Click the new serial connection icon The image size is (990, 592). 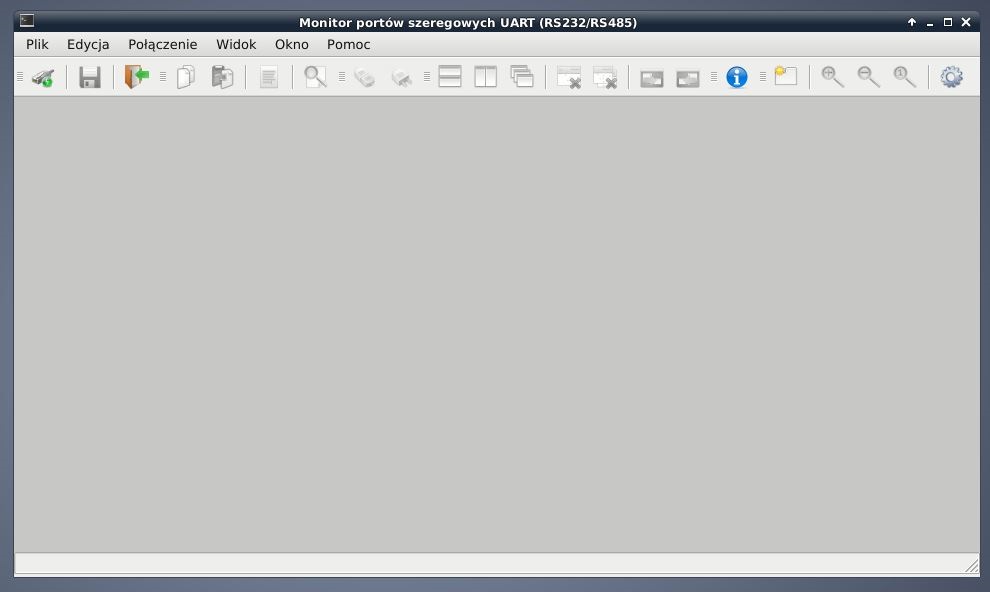tap(42, 77)
